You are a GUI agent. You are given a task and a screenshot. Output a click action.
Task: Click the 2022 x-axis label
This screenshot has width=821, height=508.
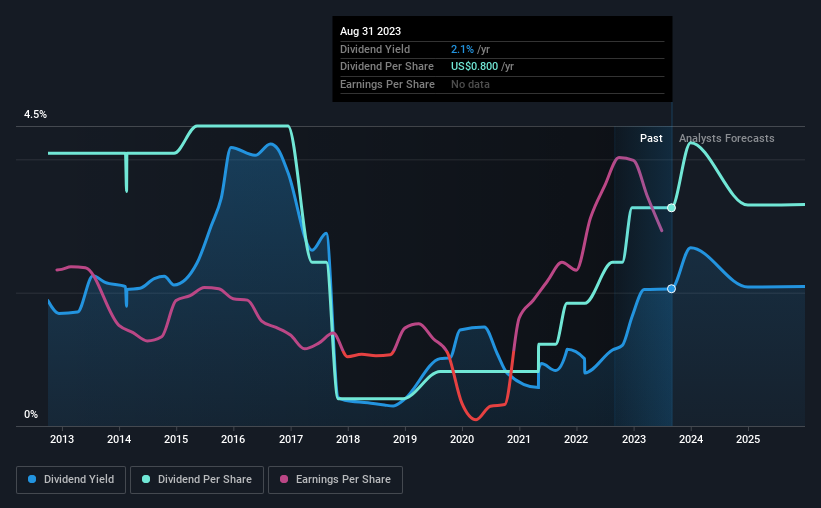(576, 439)
